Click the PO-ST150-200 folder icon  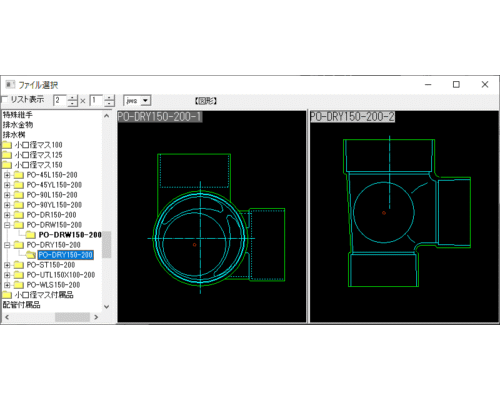[19, 265]
